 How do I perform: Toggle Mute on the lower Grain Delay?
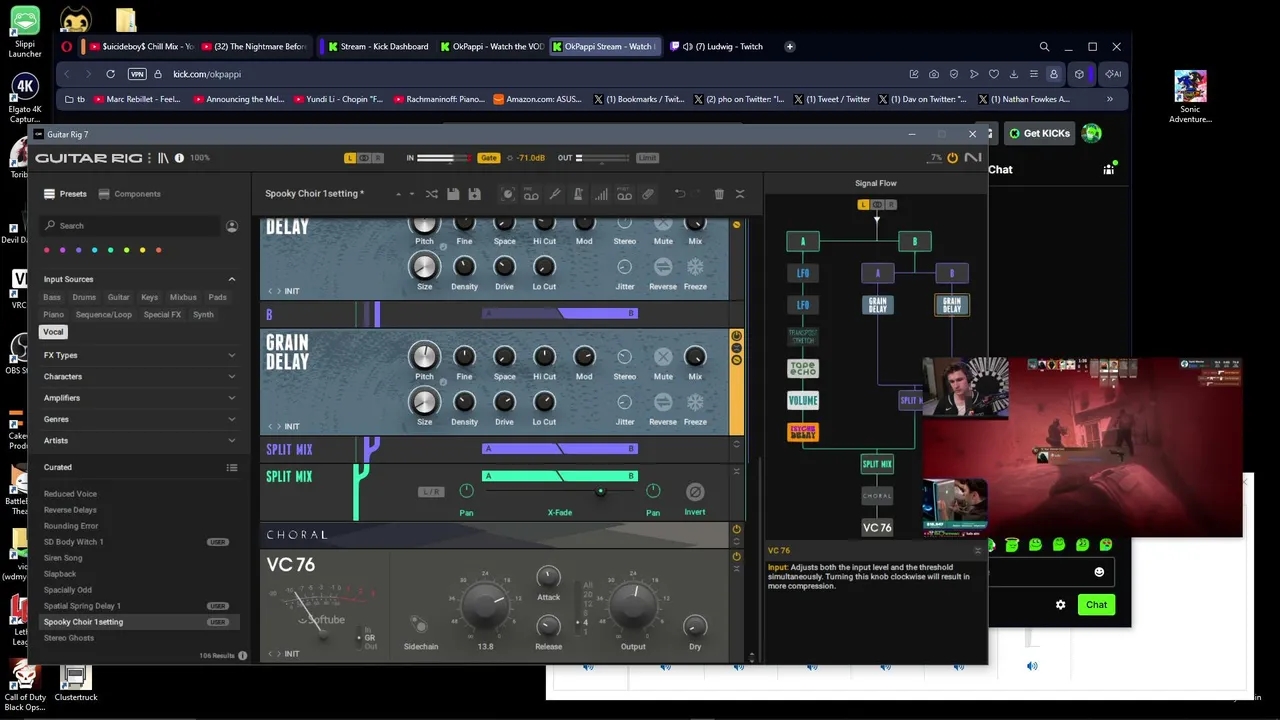(x=663, y=357)
